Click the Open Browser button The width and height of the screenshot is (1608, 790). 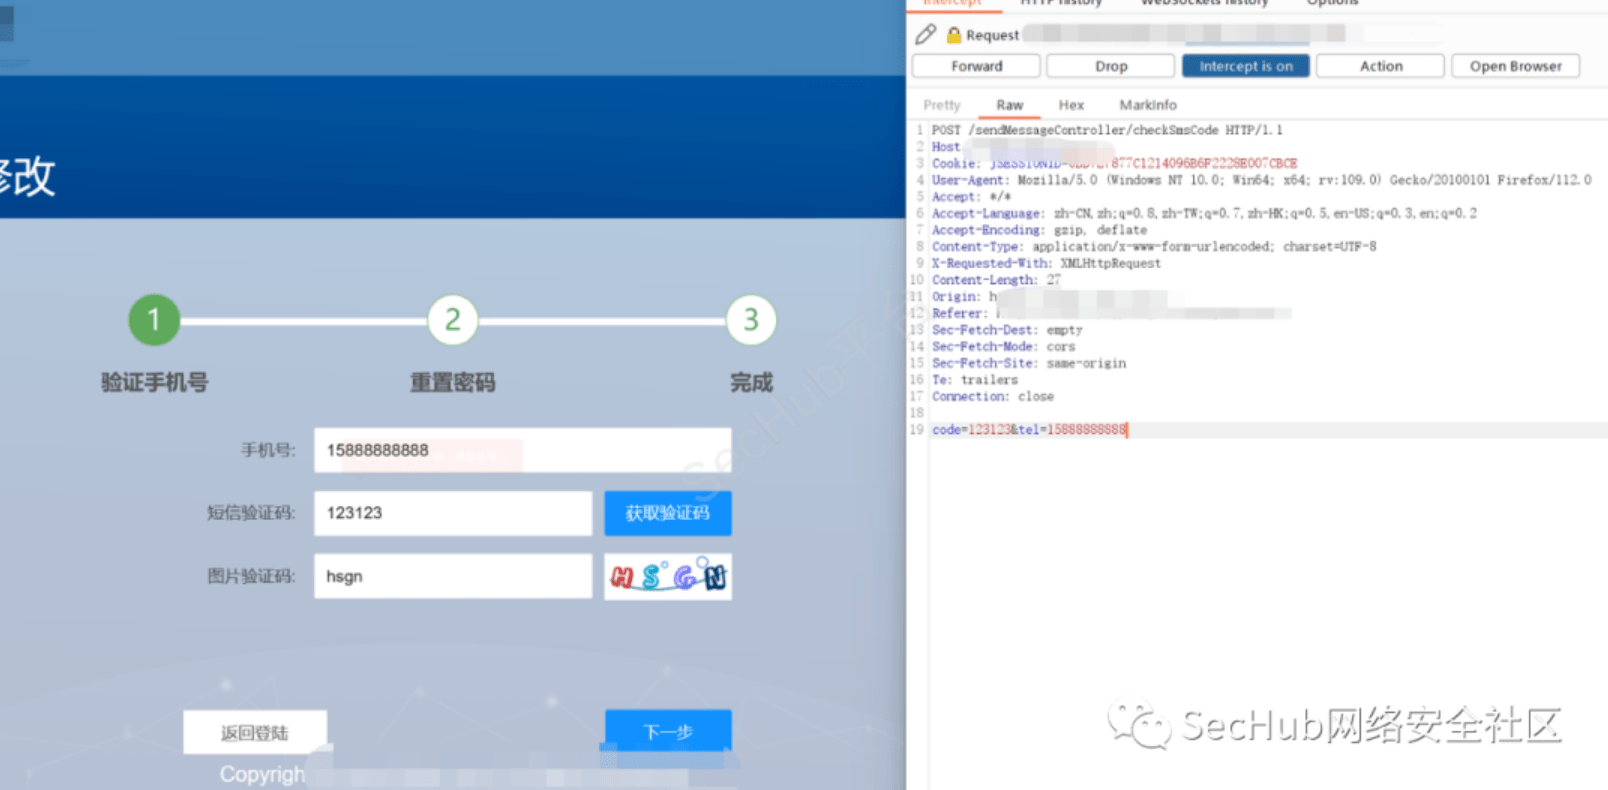1515,66
